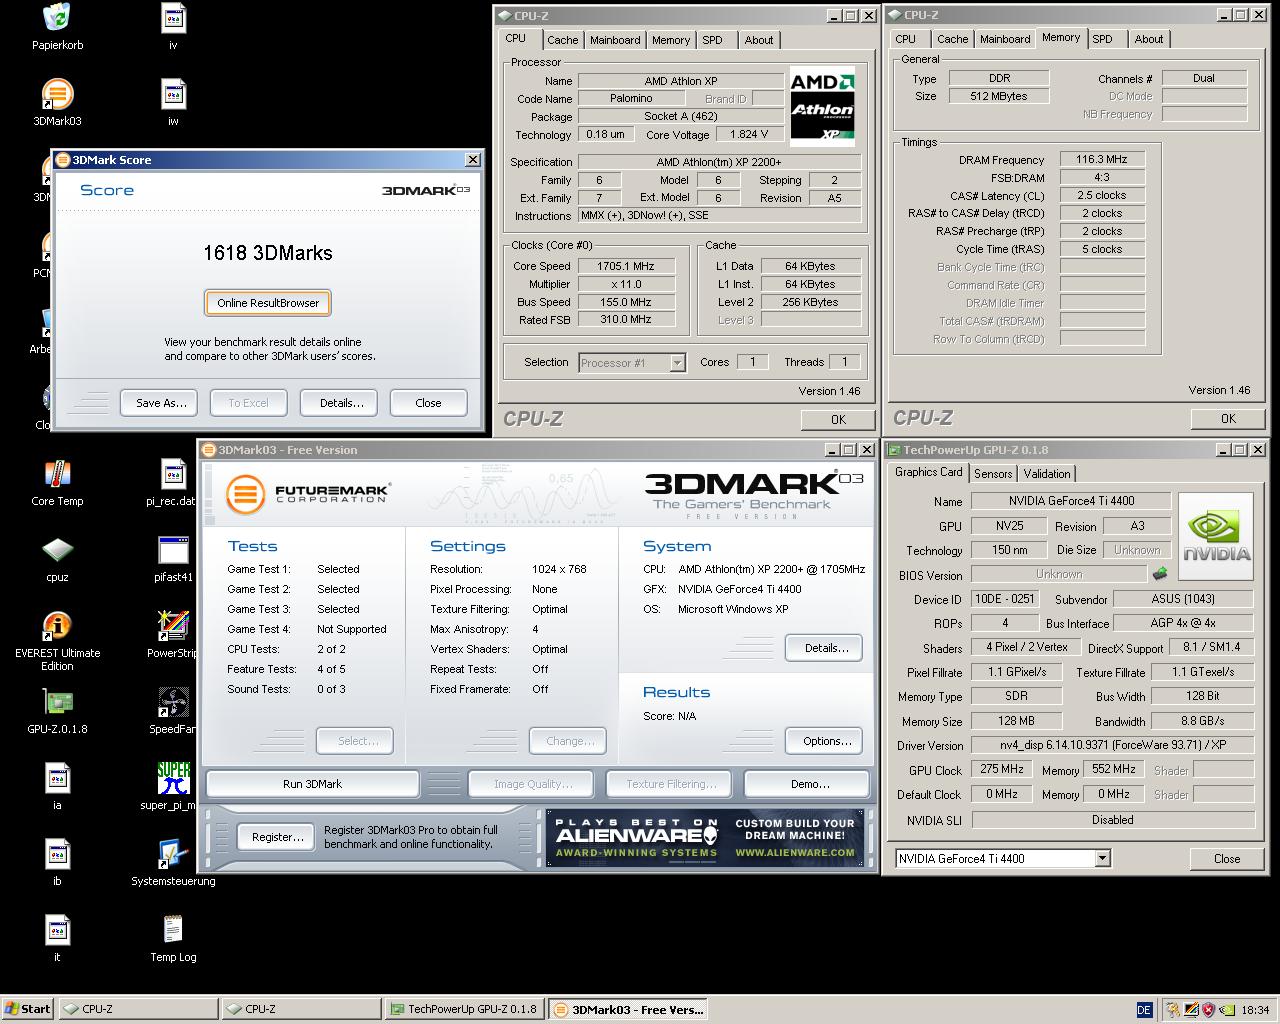Activate the 3DMark03 - Free Version taskbar button
The width and height of the screenshot is (1280, 1024).
(x=628, y=1009)
